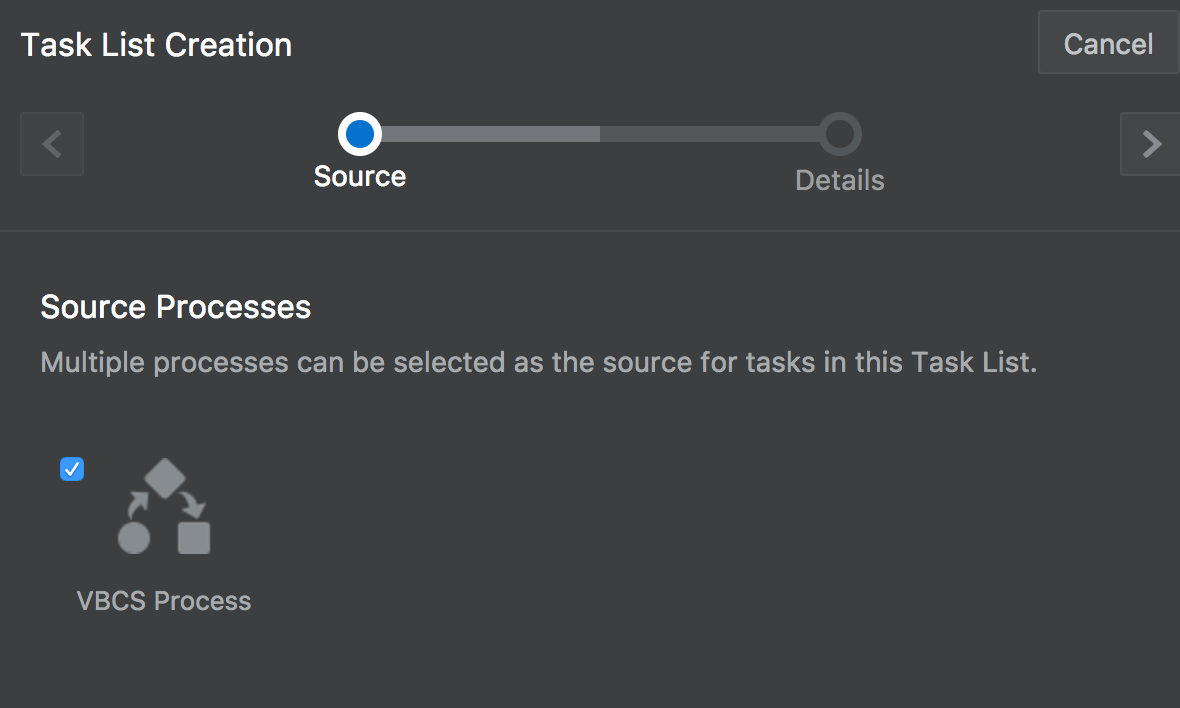
Task: Click the diamond shape in process icon
Action: coord(165,479)
